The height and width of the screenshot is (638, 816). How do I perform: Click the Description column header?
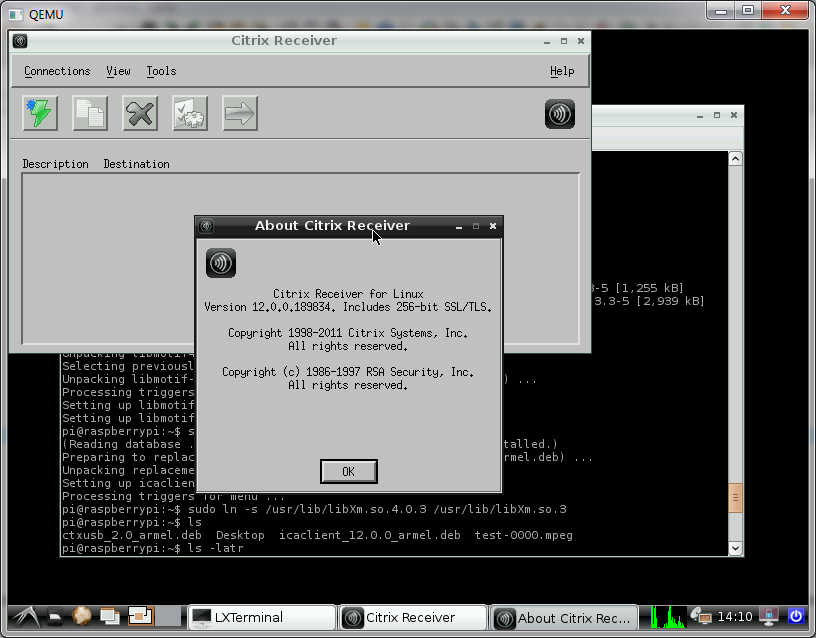tap(55, 164)
